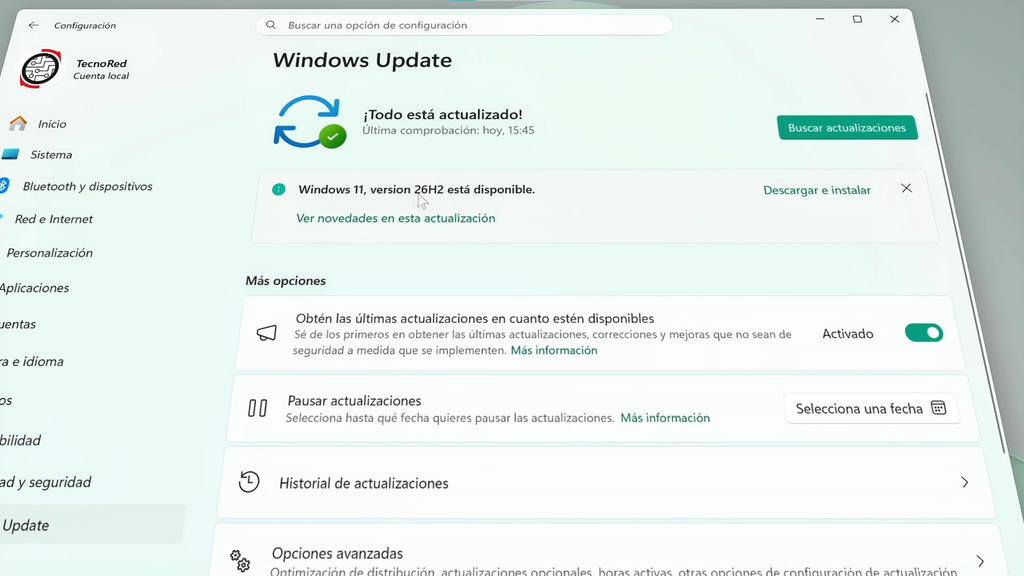Image resolution: width=1024 pixels, height=576 pixels.
Task: Click the clock history icon
Action: click(x=249, y=482)
